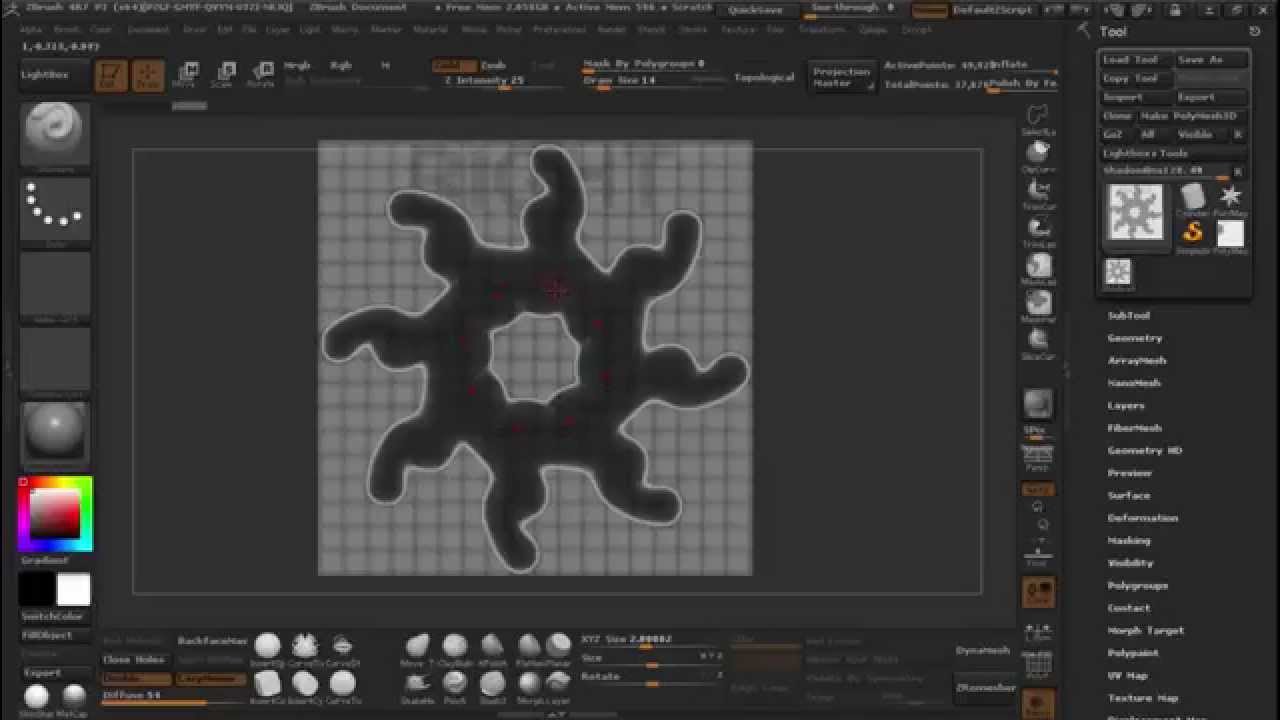Expand the Geometry section
This screenshot has height=720, width=1280.
[1135, 338]
